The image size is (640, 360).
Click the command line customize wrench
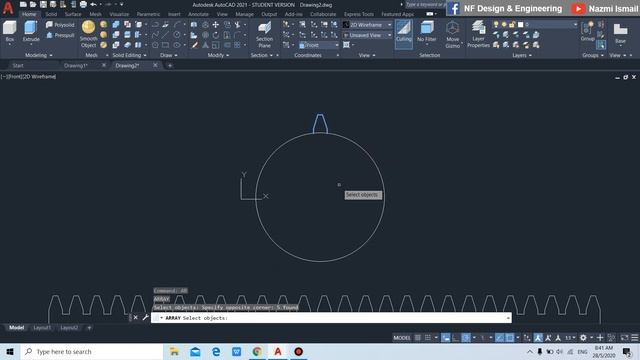(x=145, y=318)
